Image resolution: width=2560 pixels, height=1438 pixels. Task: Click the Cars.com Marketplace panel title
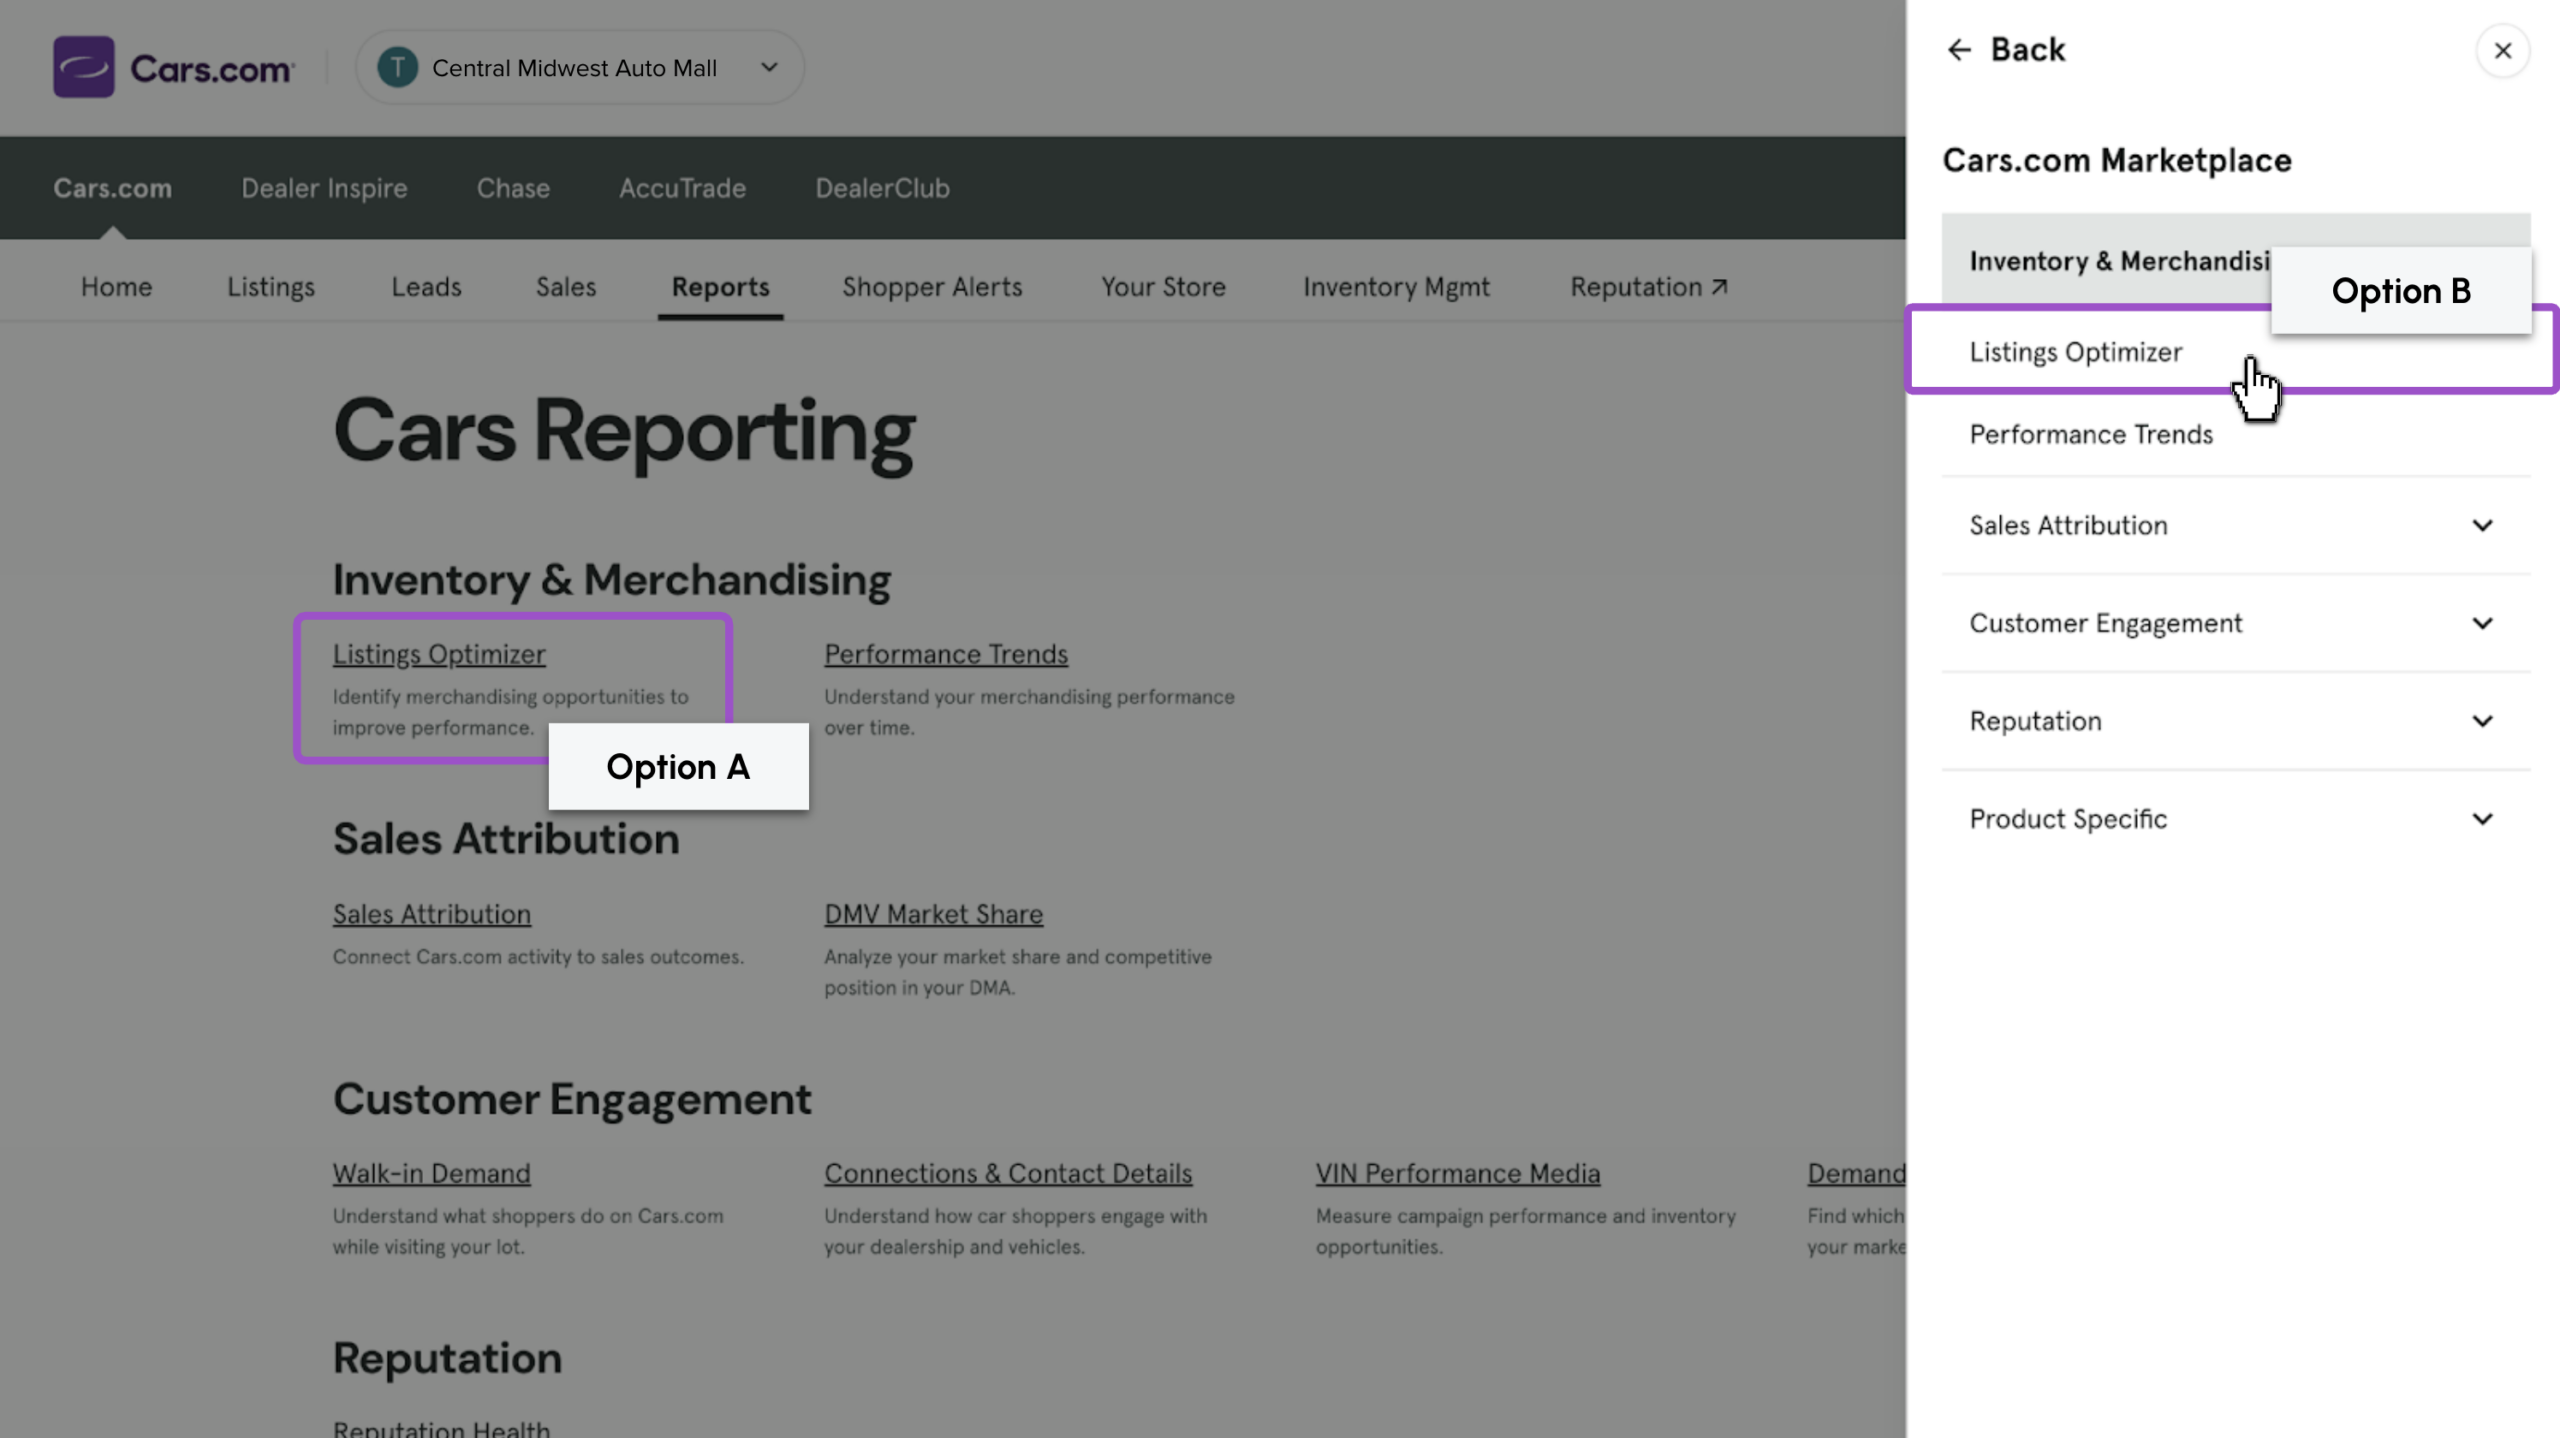2117,160
